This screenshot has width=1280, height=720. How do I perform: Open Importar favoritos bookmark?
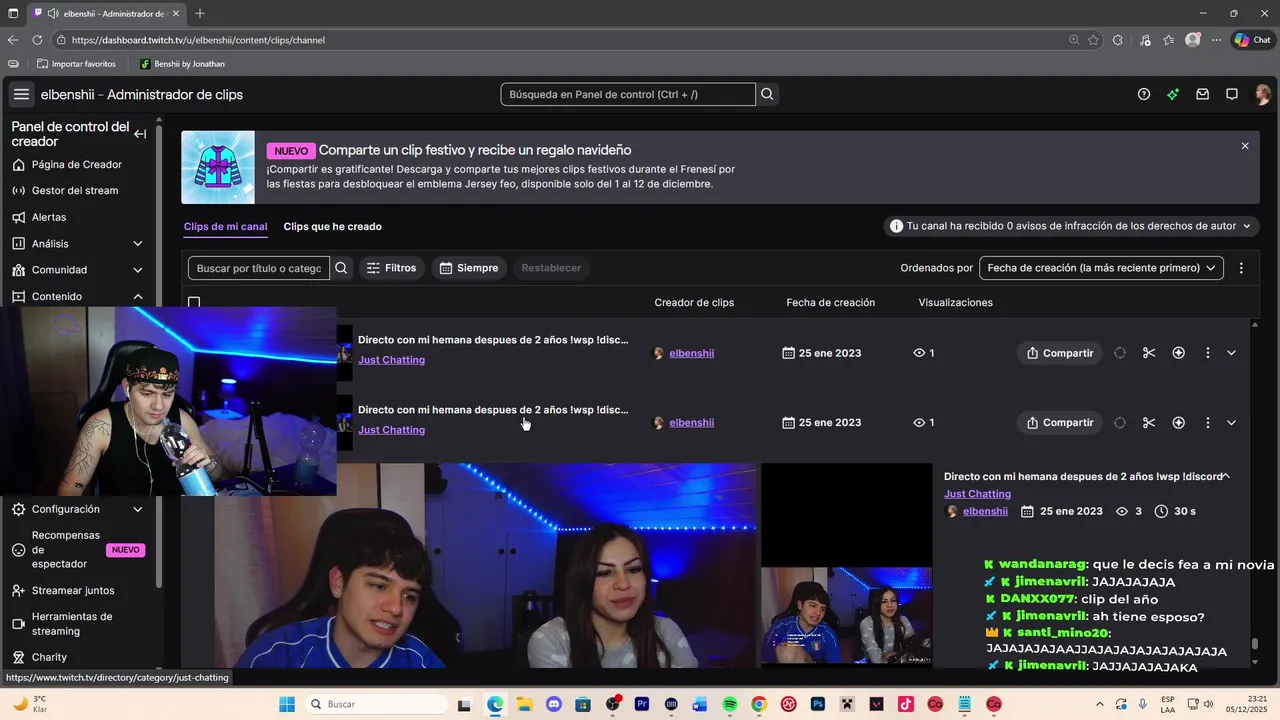76,64
